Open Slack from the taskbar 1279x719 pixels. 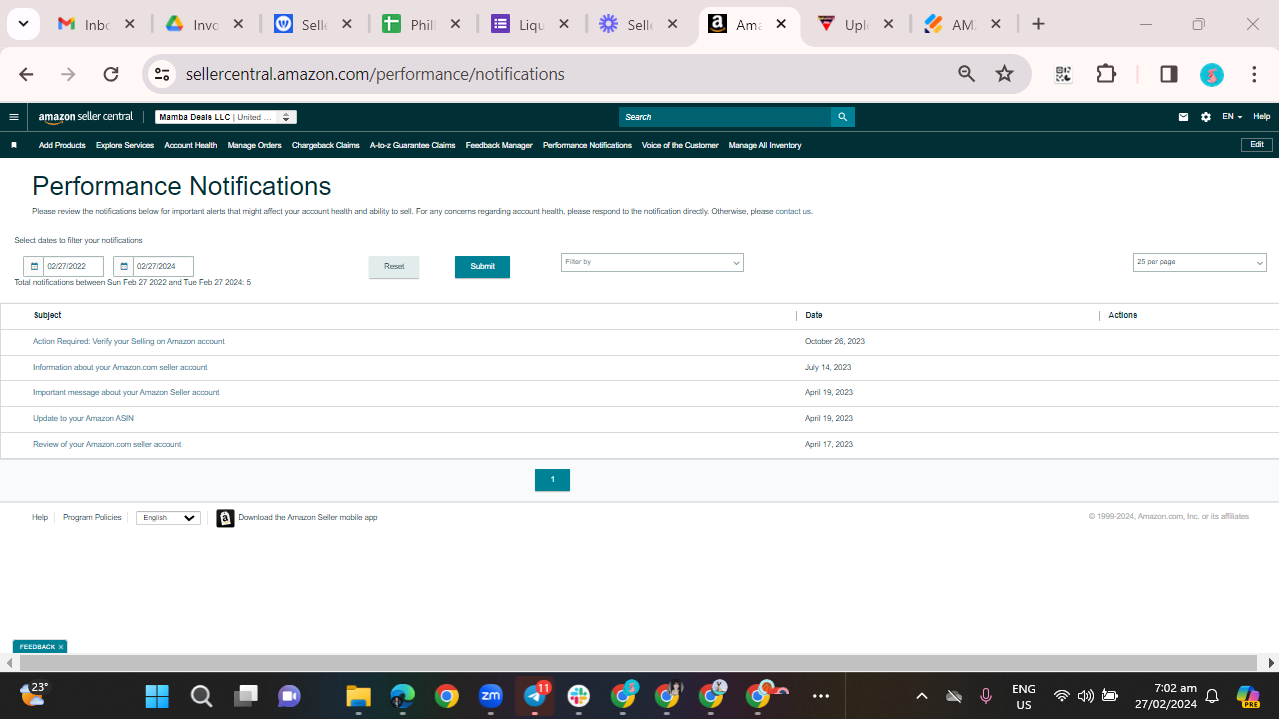pos(578,695)
